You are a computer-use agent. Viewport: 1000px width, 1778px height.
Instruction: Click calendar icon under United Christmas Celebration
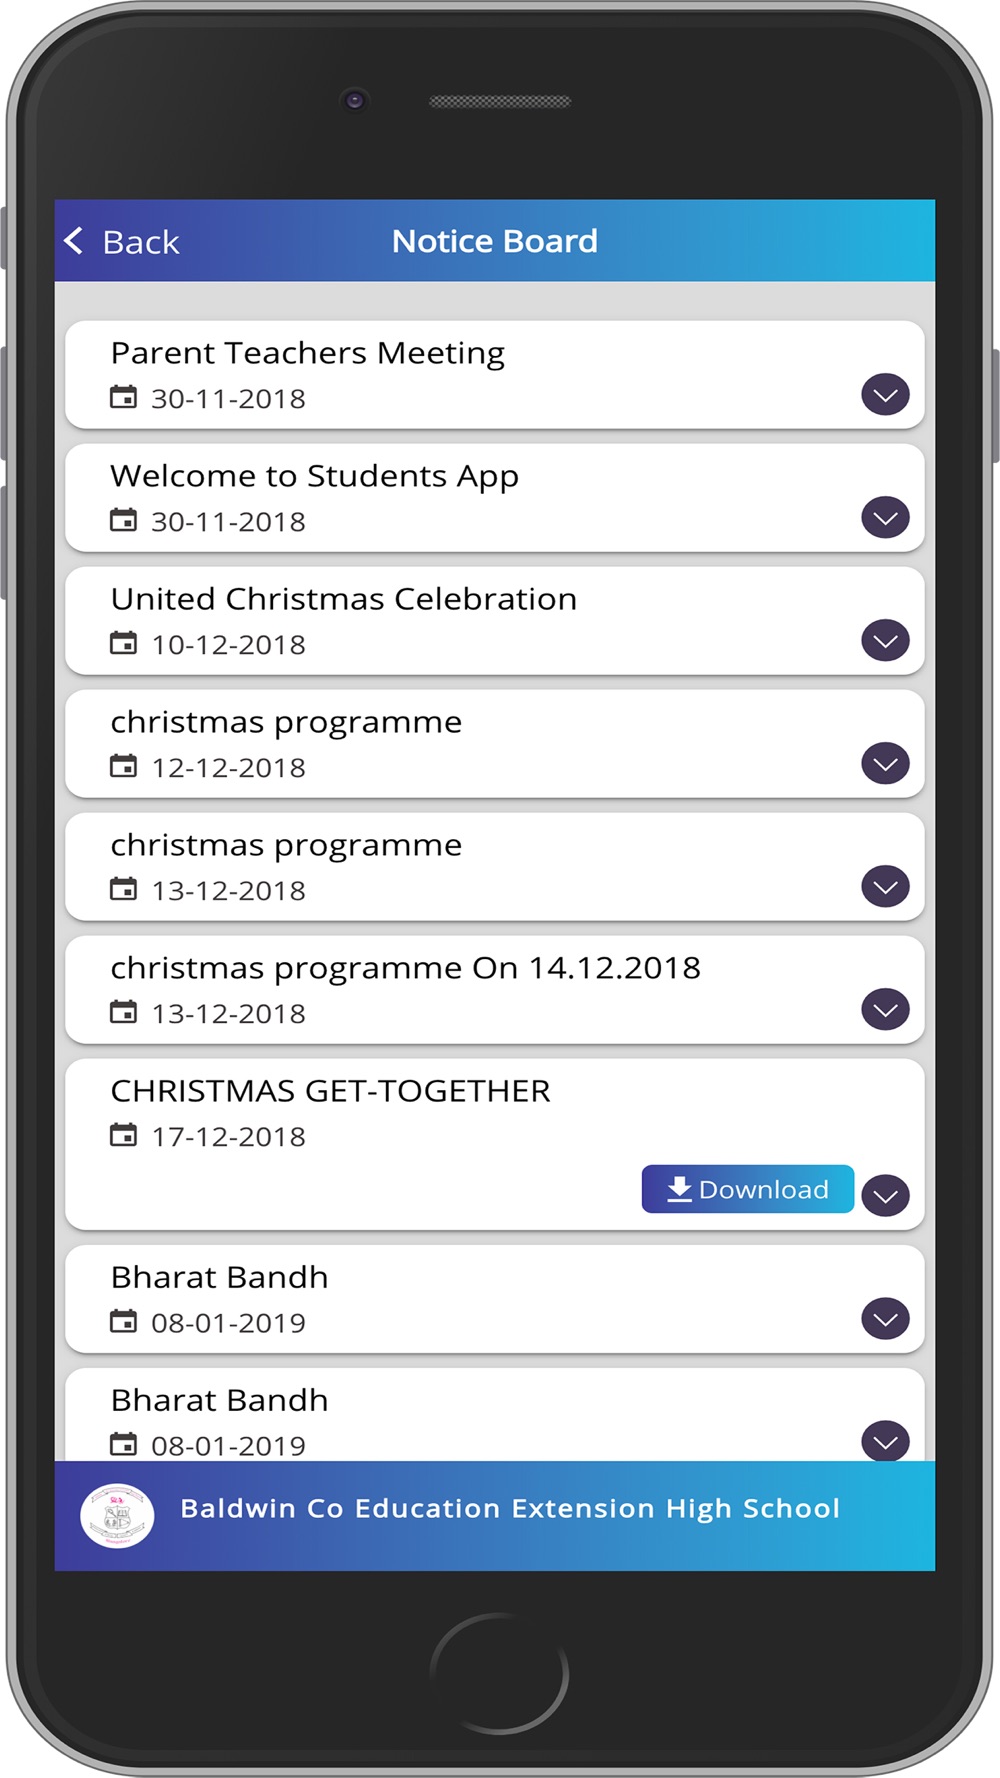point(123,643)
